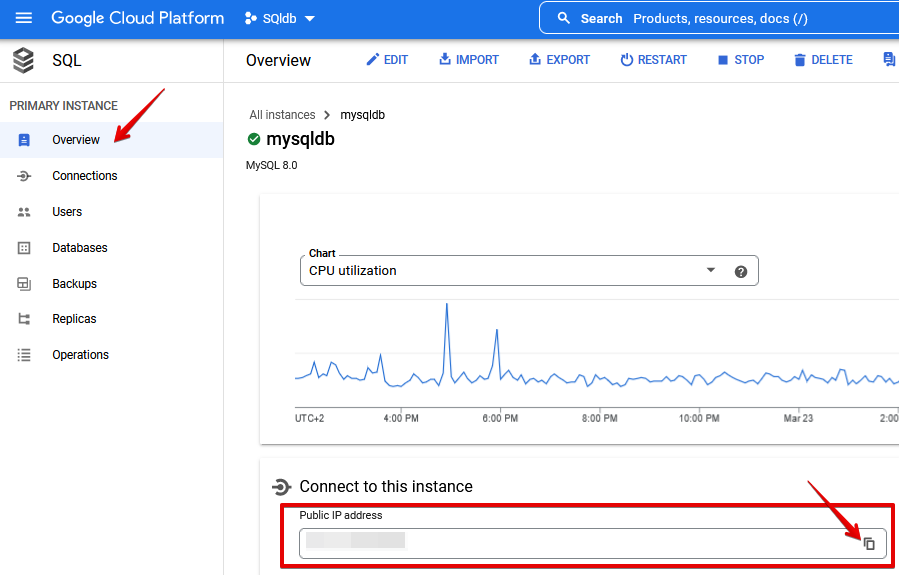Screen dimensions: 900x575
Task: Open Operations in the sidebar
Action: click(x=111, y=355)
